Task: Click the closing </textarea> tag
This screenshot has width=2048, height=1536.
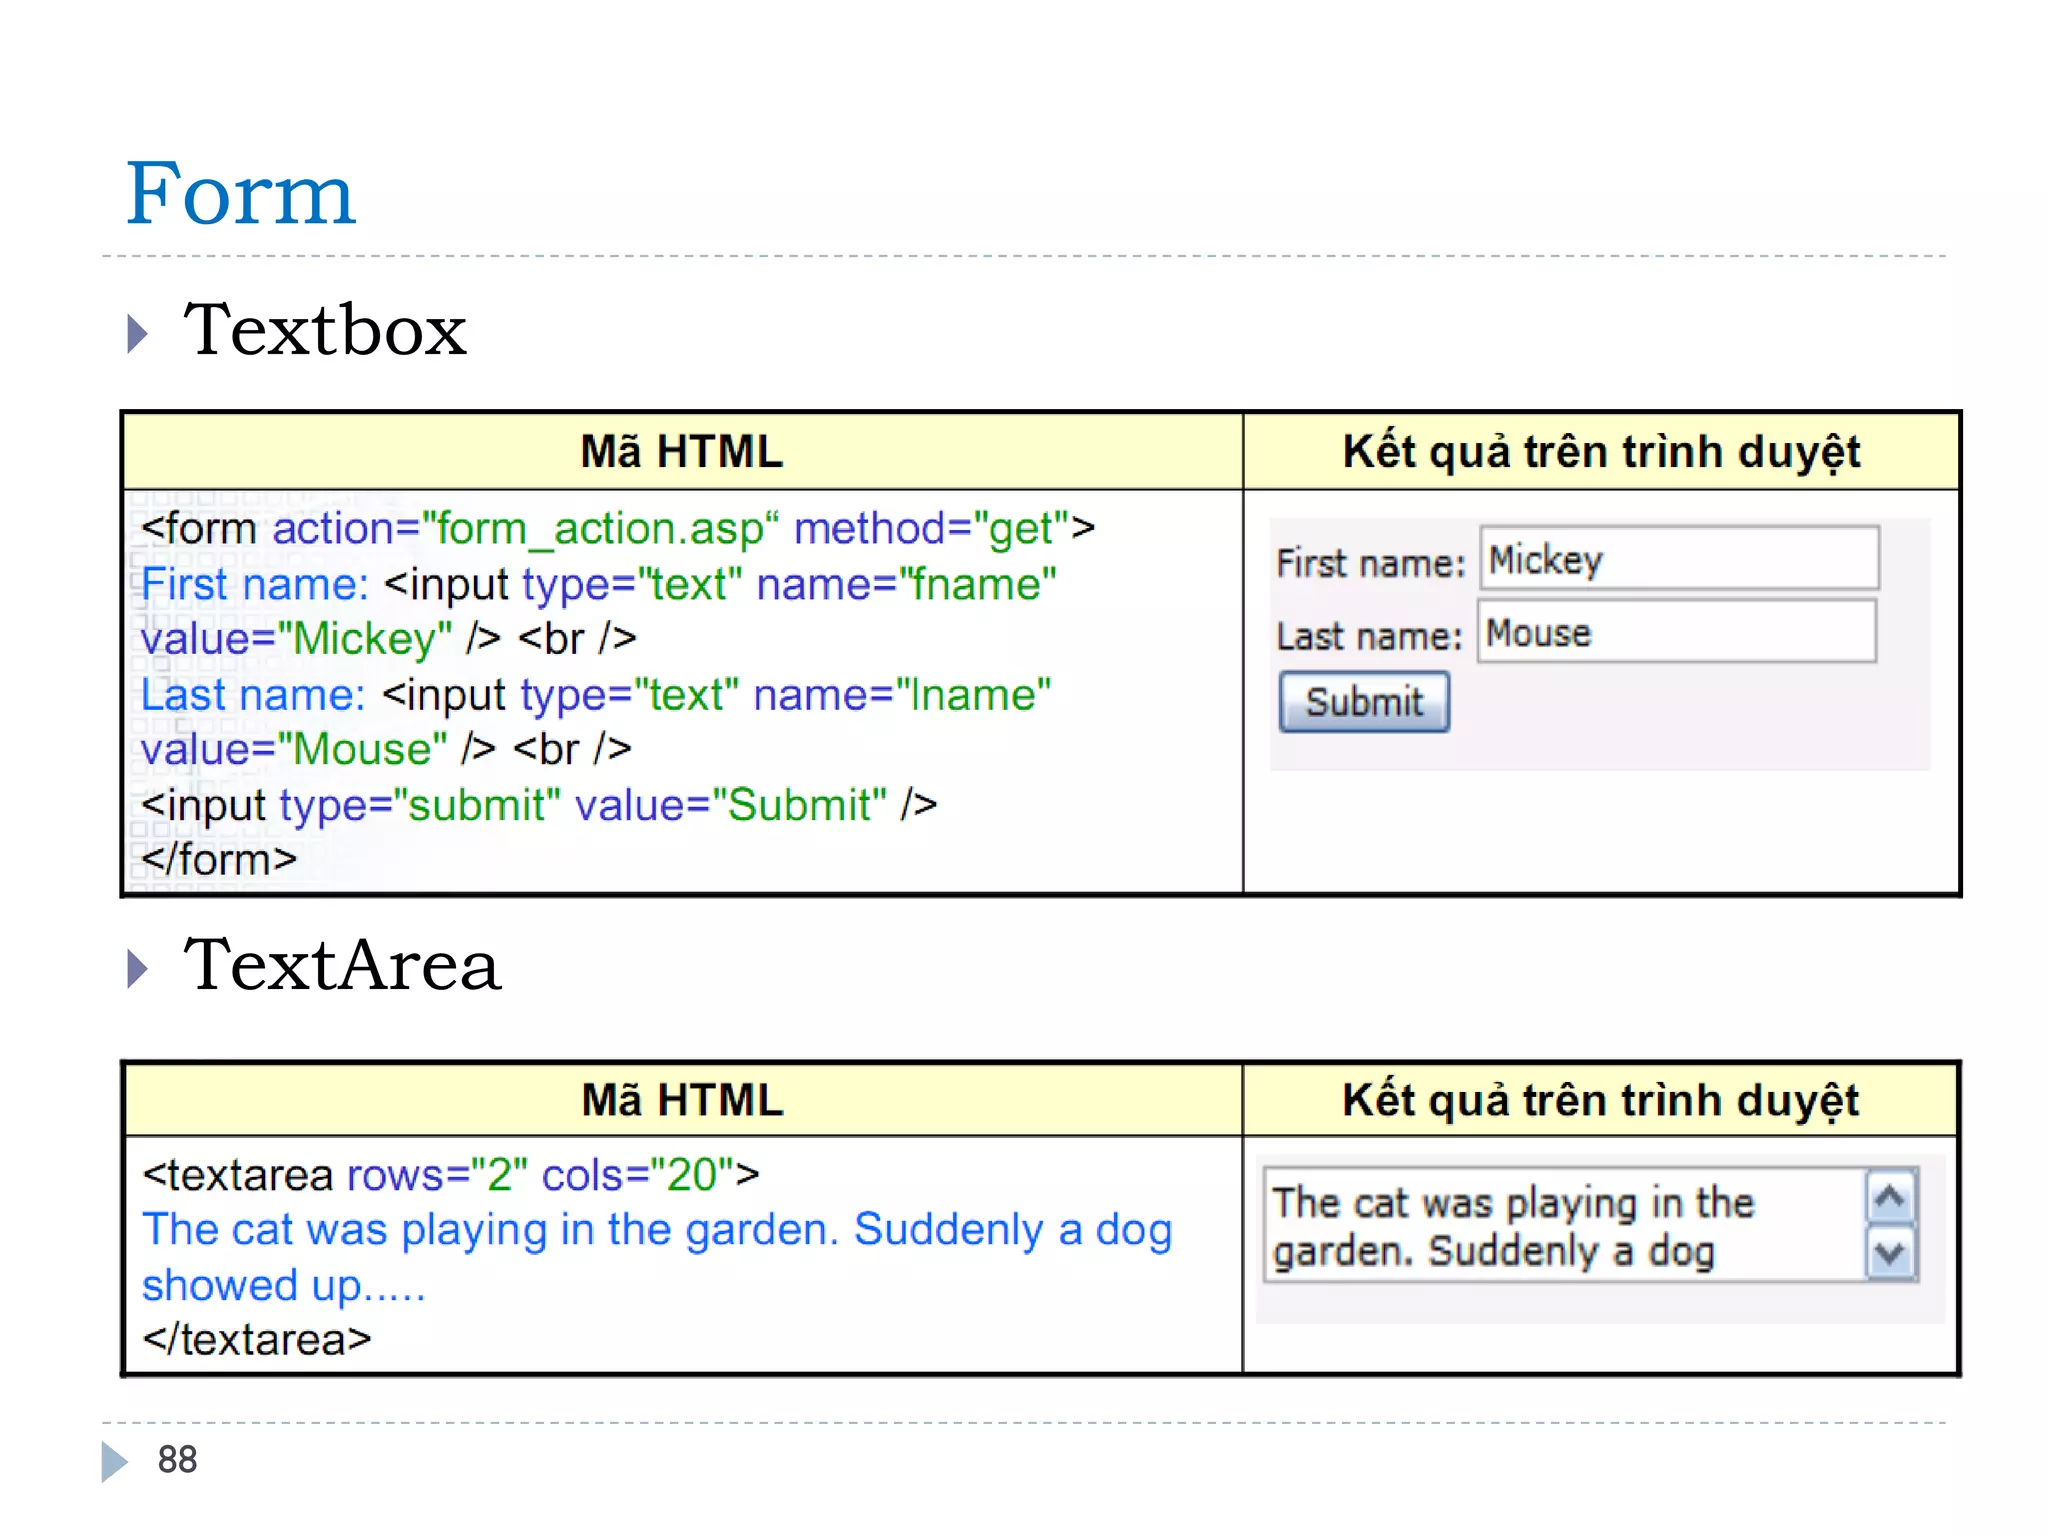Action: (x=257, y=1339)
